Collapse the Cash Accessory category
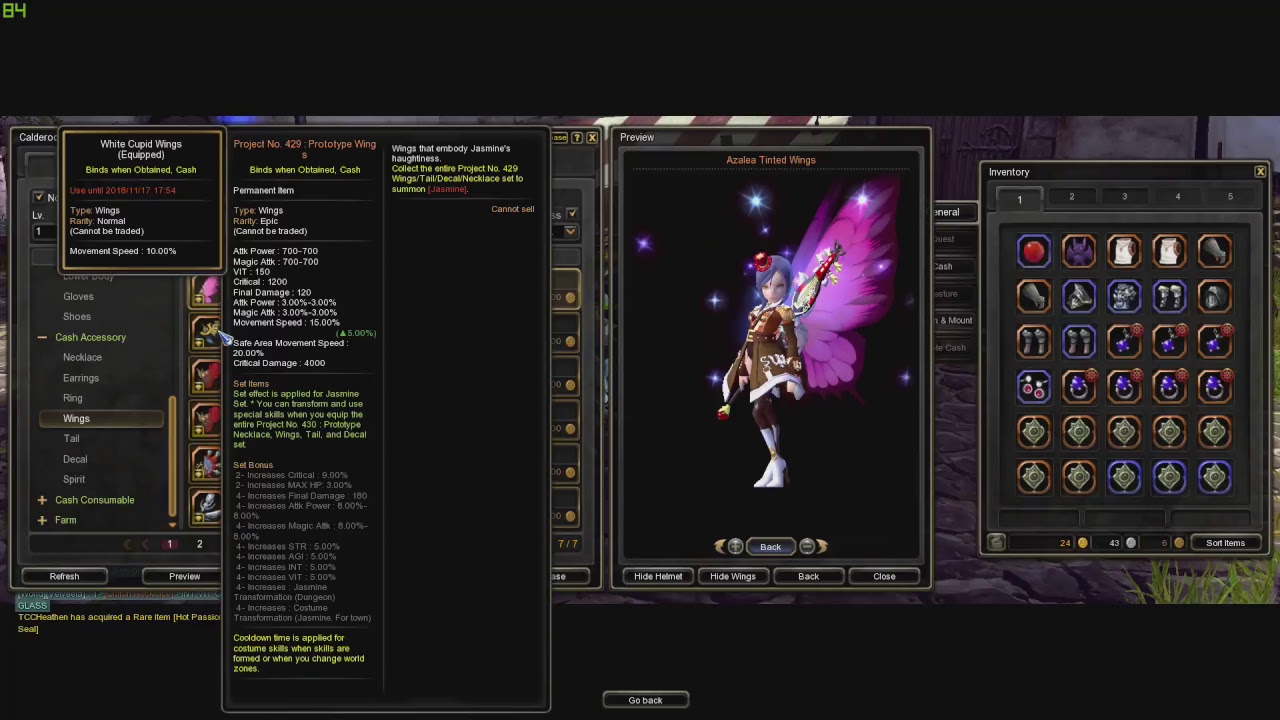The image size is (1280, 720). pyautogui.click(x=42, y=338)
